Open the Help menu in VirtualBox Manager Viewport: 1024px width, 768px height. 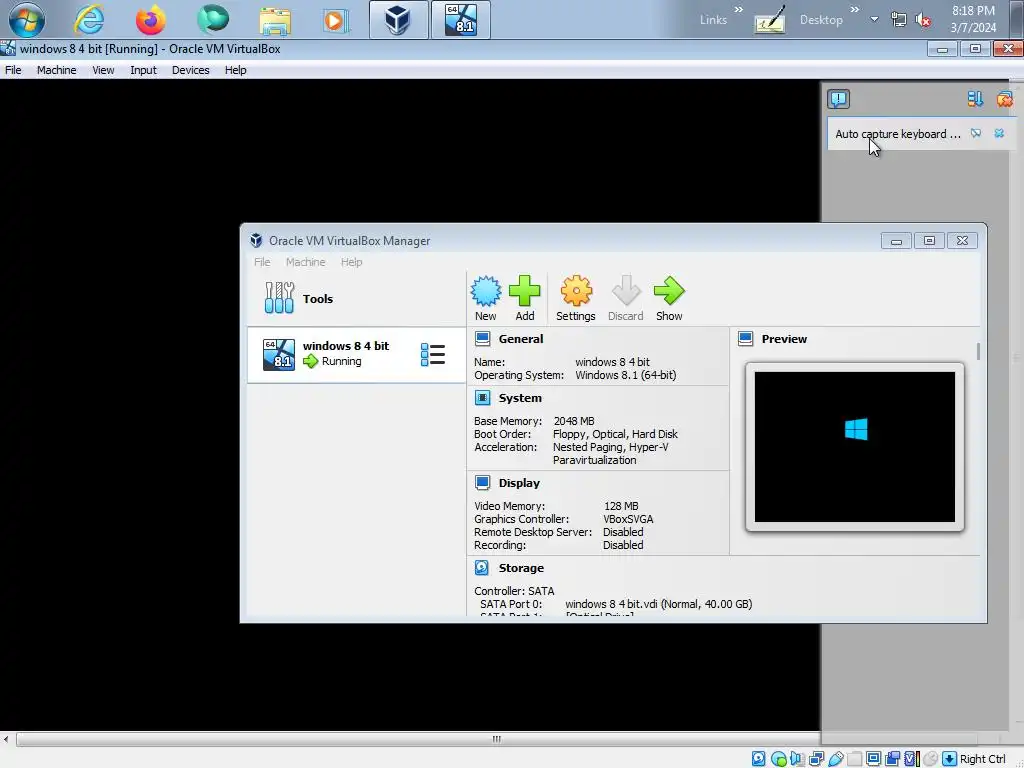[351, 262]
